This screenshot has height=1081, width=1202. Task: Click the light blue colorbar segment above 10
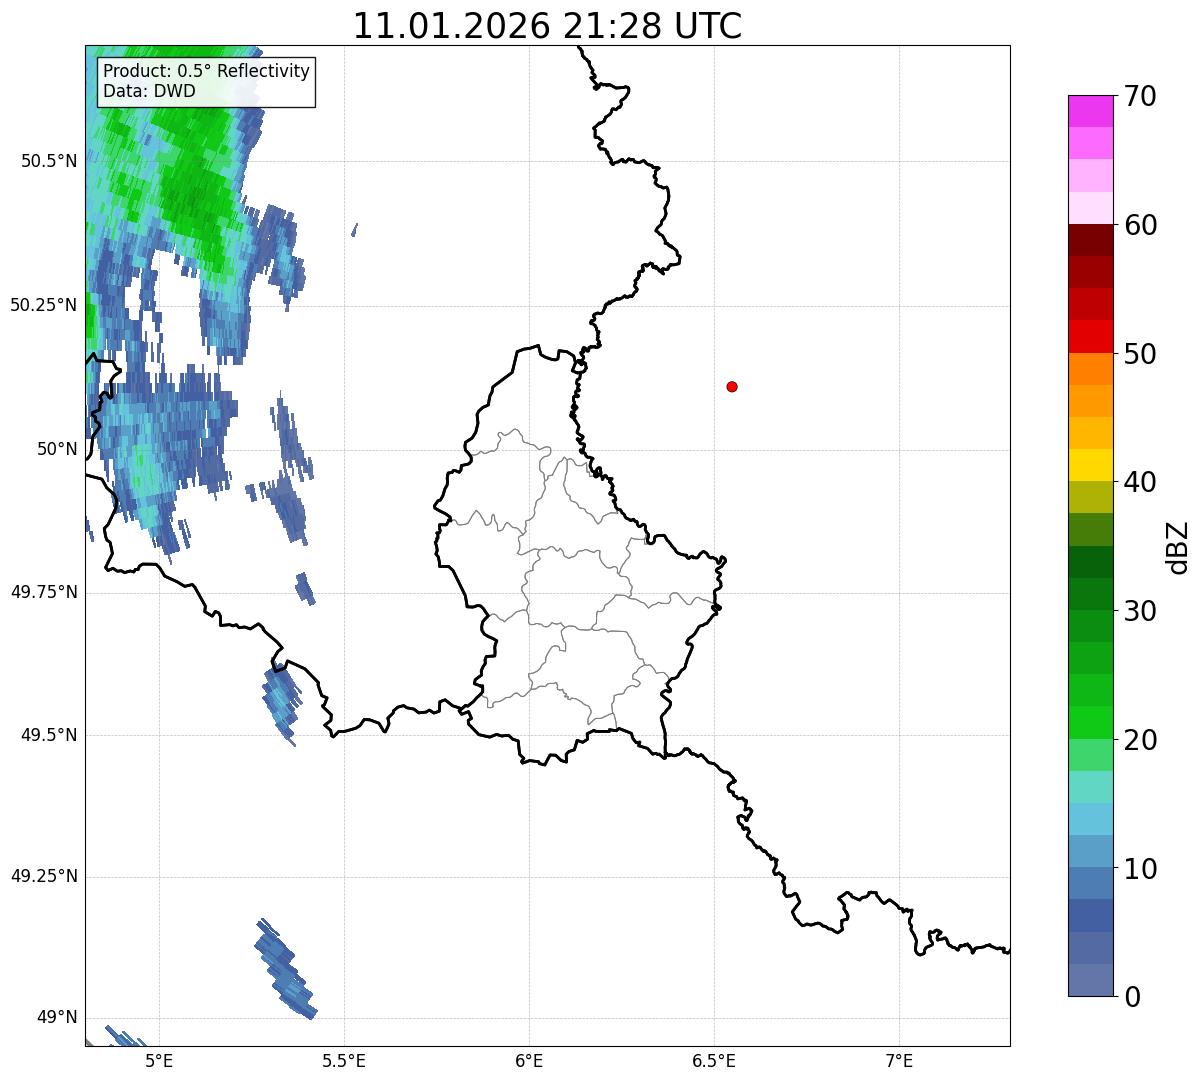click(1090, 819)
